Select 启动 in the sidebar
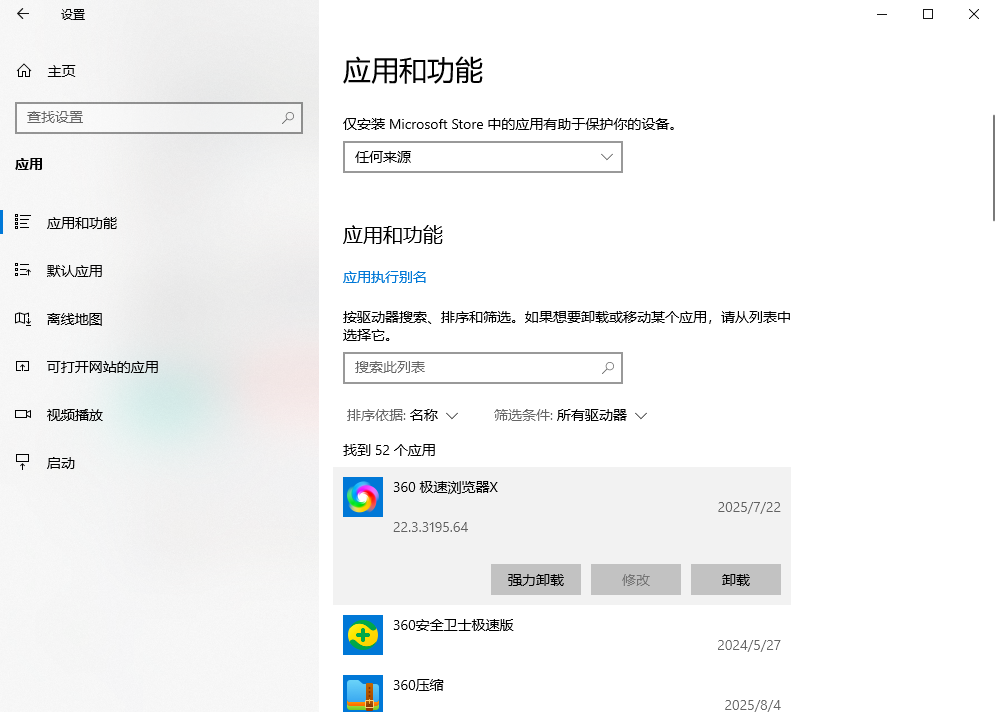 tap(62, 462)
